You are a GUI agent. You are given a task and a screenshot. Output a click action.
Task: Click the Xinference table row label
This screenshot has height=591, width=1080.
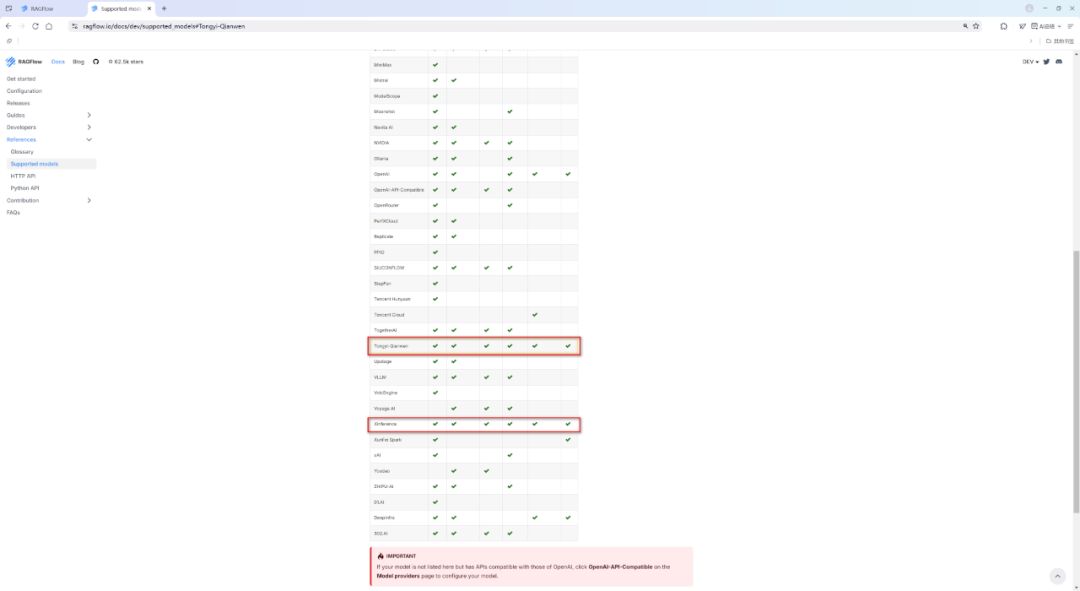(385, 424)
